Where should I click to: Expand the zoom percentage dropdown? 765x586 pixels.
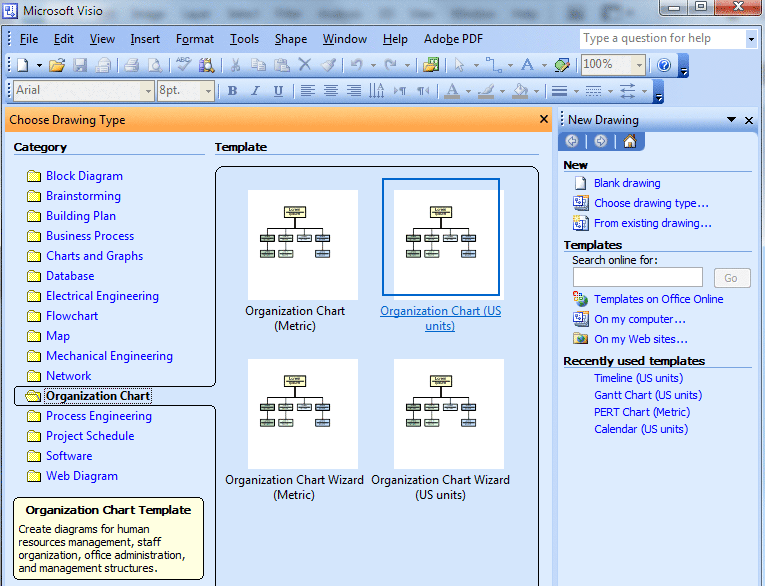coord(639,64)
